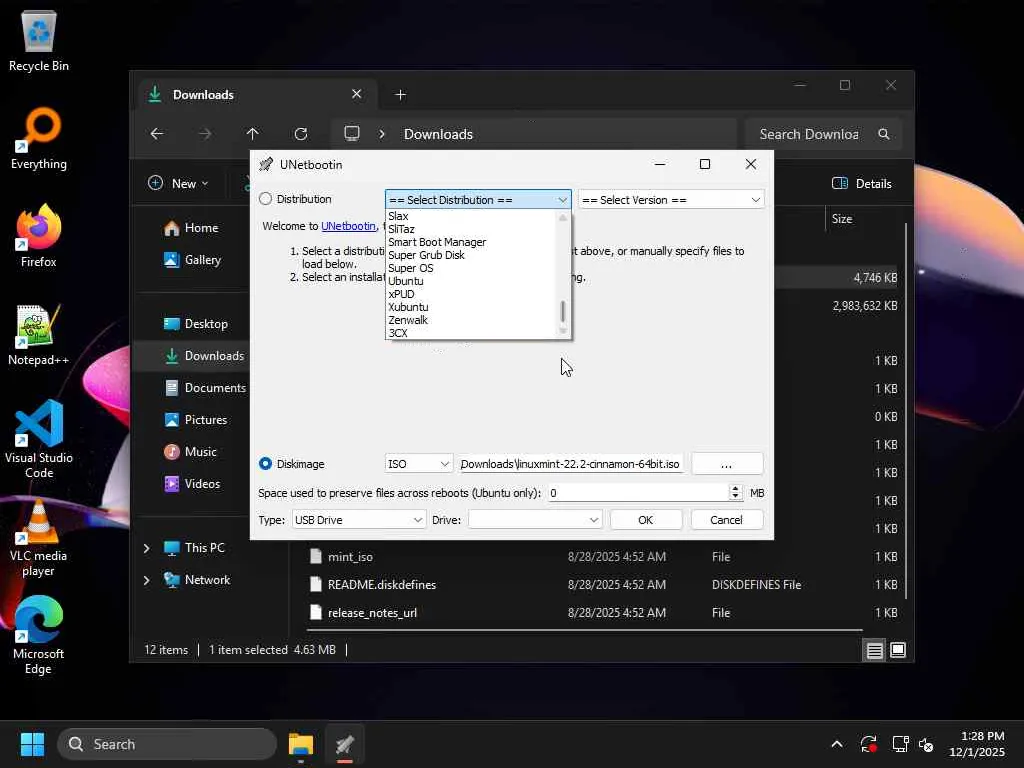Open the Select Version dropdown
1024x768 pixels.
click(671, 200)
